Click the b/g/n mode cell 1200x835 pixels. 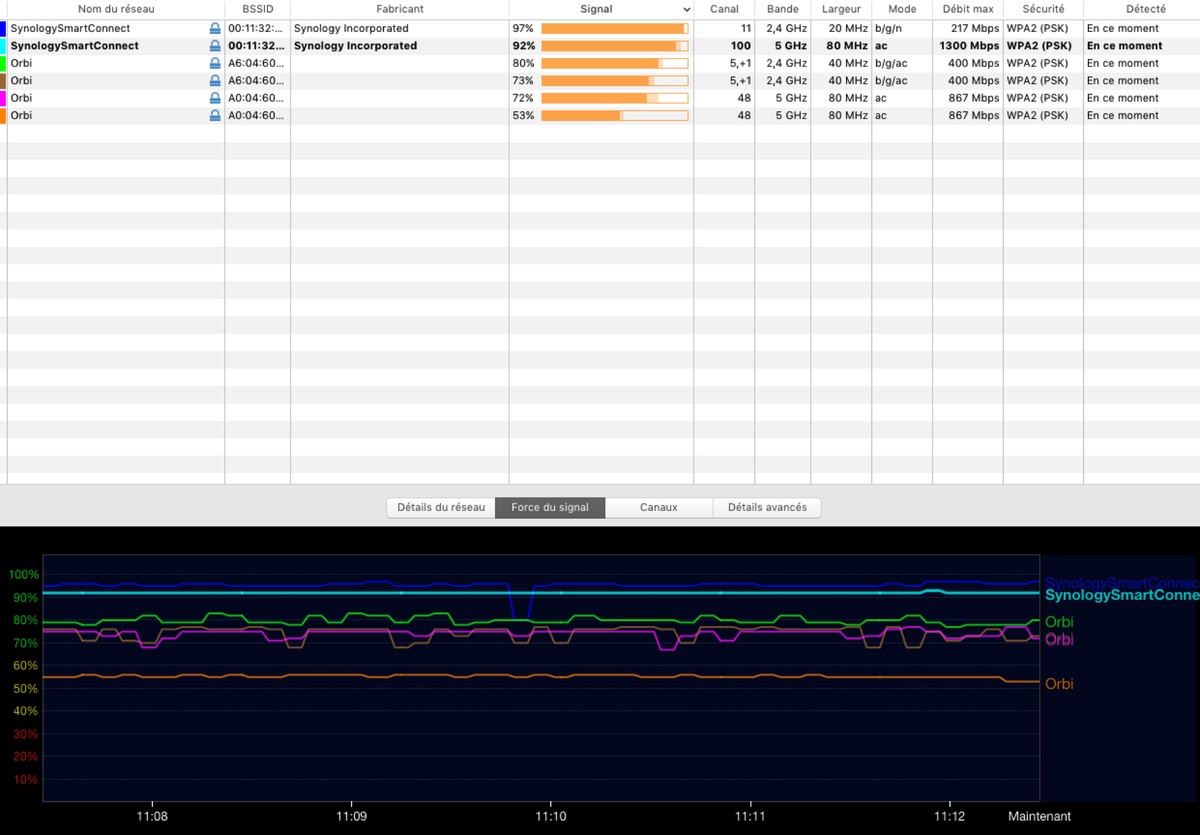pos(888,29)
